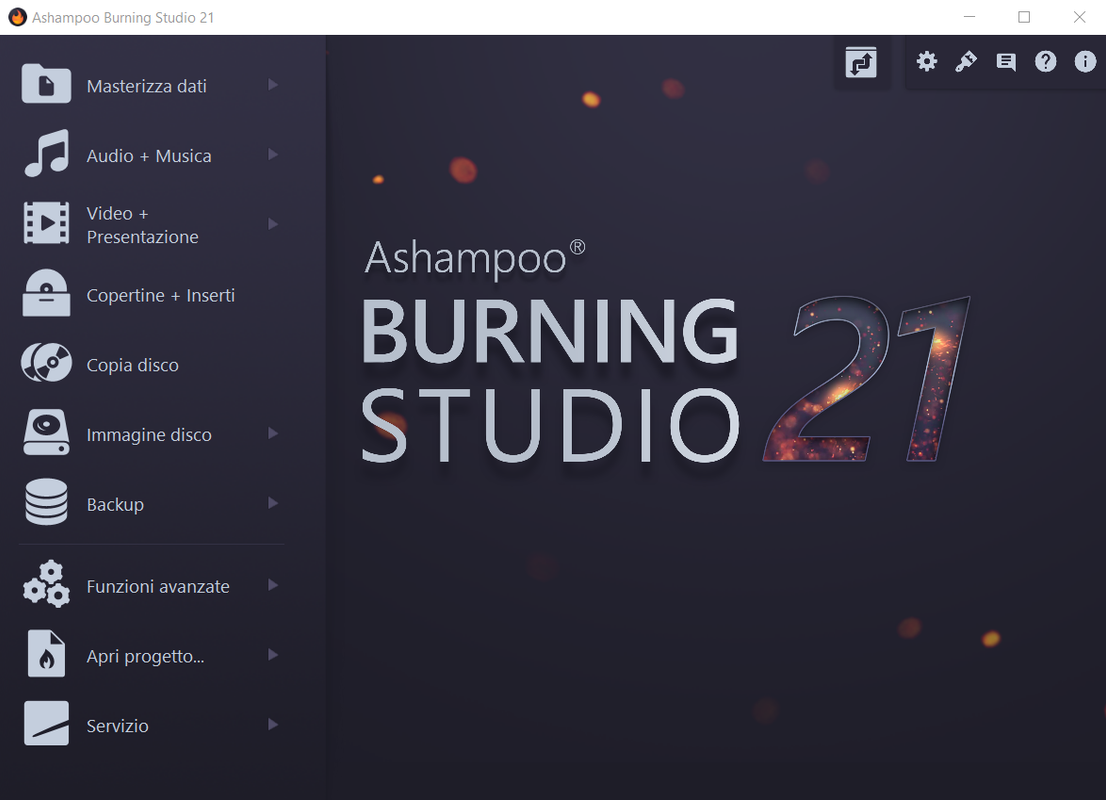Screen dimensions: 1106x800
Task: Click the Ashampoo Burning Studio 21 title text
Action: (x=123, y=18)
